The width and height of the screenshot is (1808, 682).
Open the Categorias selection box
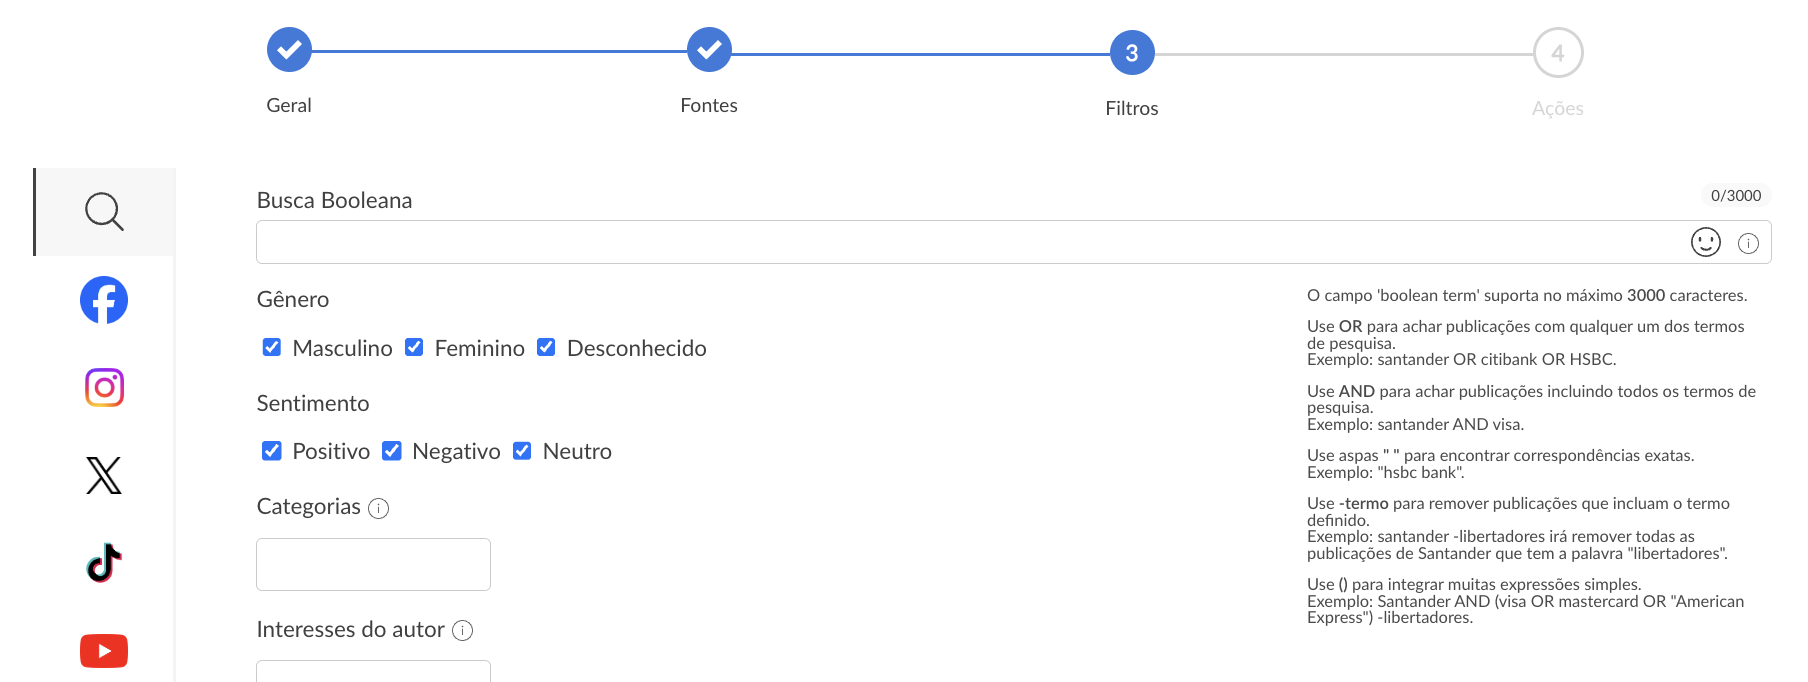[373, 564]
